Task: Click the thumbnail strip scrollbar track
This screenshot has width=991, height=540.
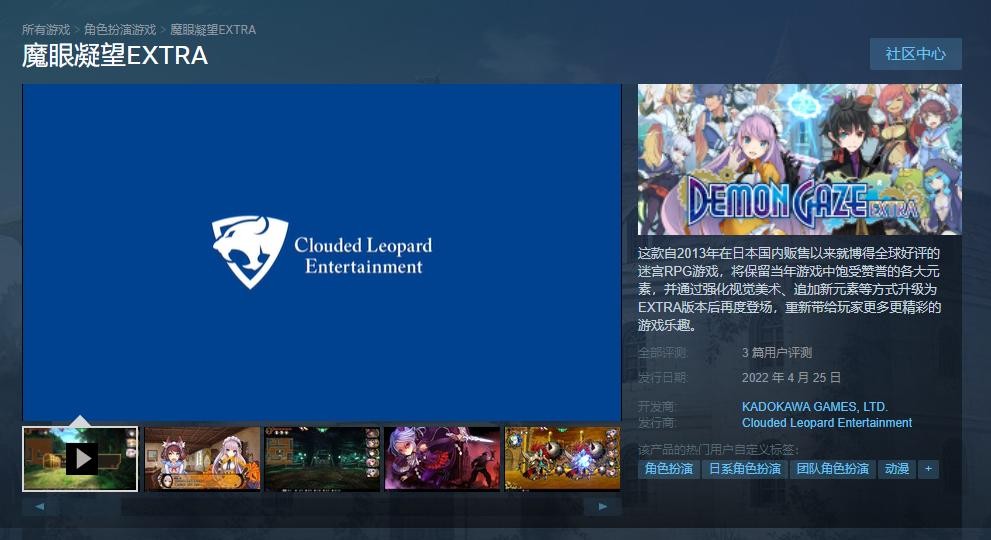Action: click(x=321, y=506)
